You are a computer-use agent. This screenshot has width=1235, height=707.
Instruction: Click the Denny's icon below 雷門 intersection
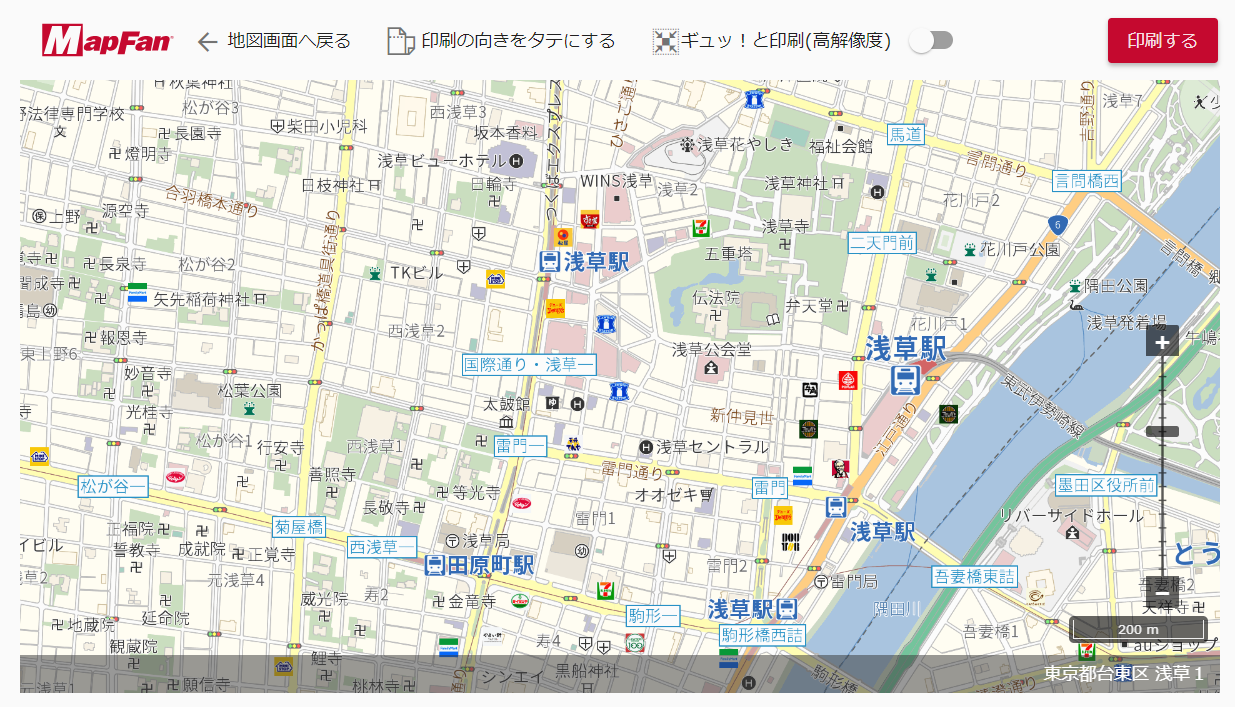coord(783,515)
